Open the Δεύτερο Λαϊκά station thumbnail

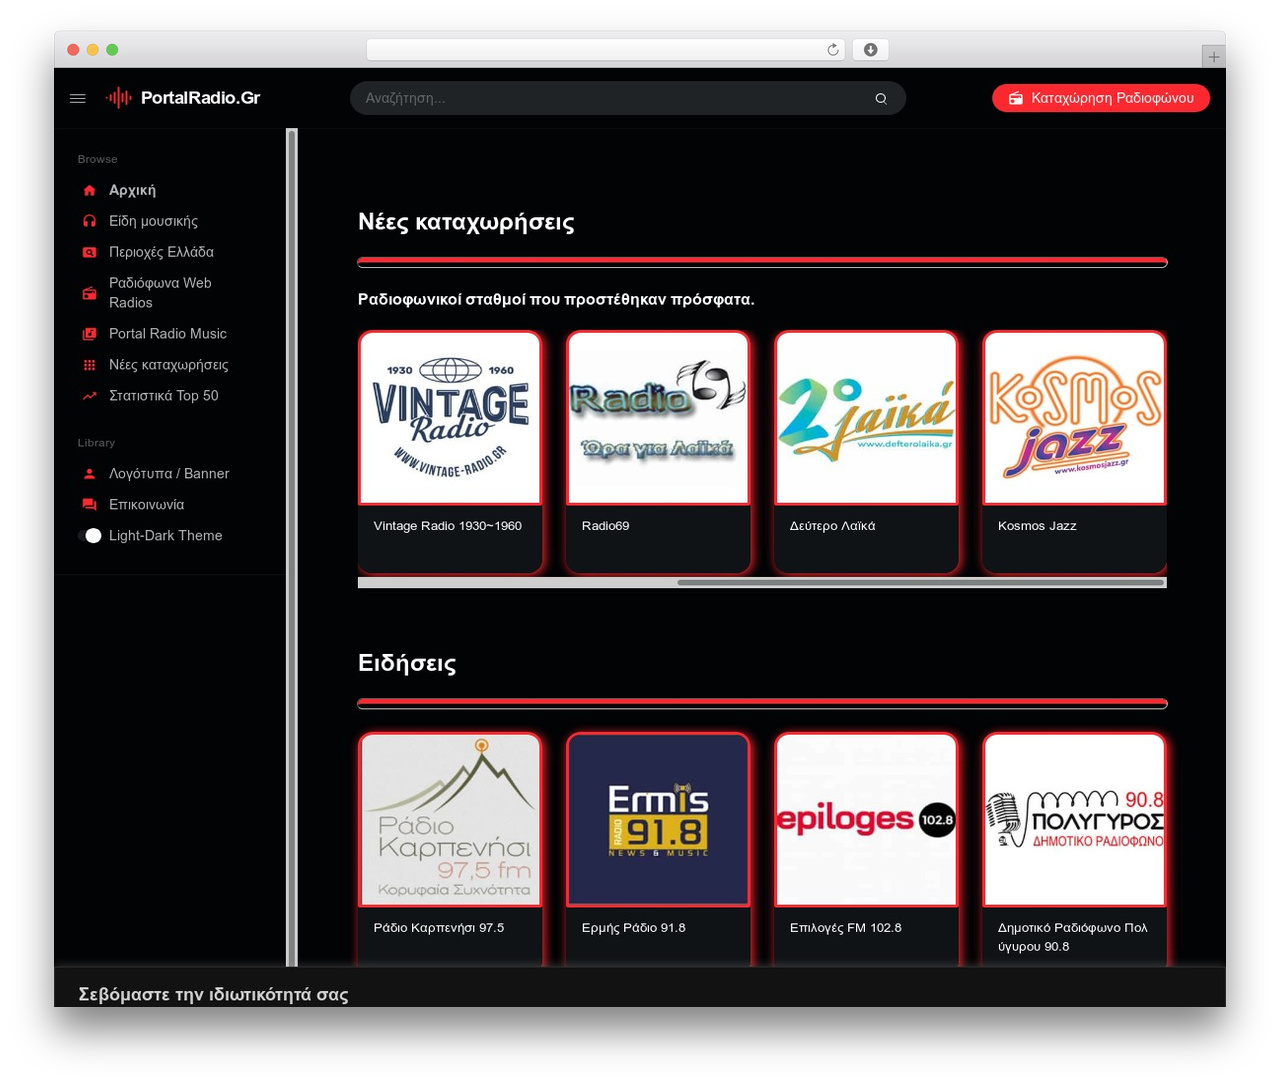tap(866, 418)
